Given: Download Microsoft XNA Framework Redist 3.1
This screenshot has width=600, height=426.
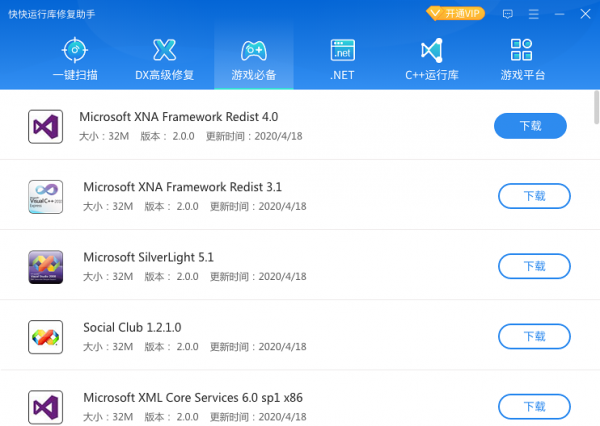Looking at the screenshot, I should [534, 196].
